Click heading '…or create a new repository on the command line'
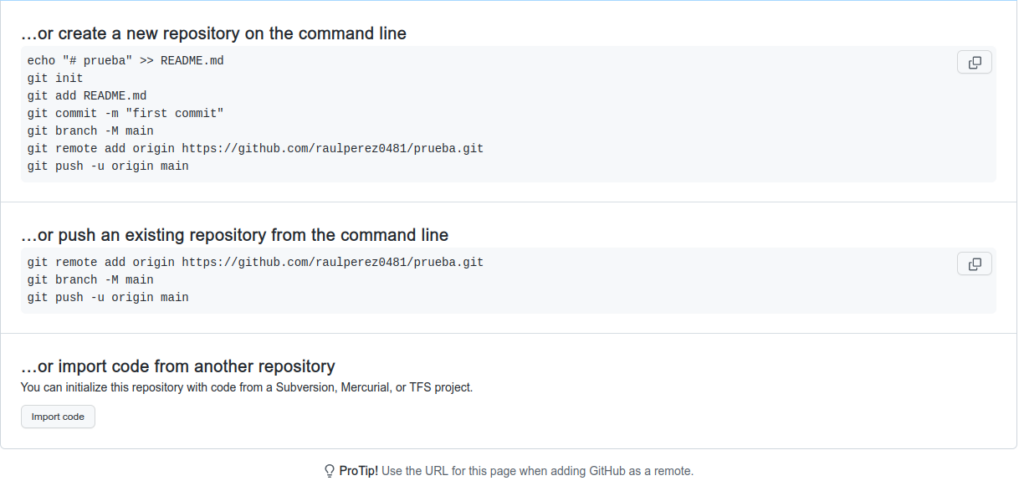 pos(214,33)
